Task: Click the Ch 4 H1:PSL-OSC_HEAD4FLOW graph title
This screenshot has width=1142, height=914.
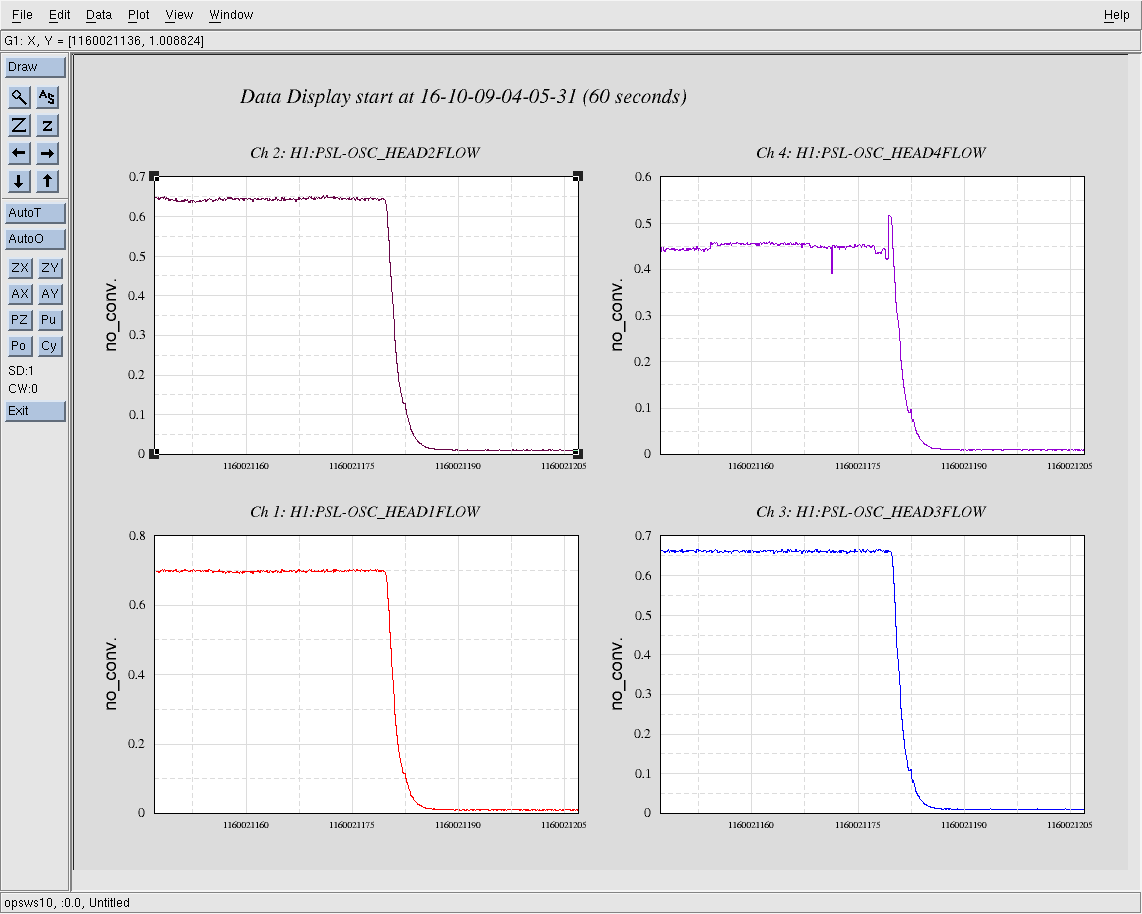Action: [871, 153]
